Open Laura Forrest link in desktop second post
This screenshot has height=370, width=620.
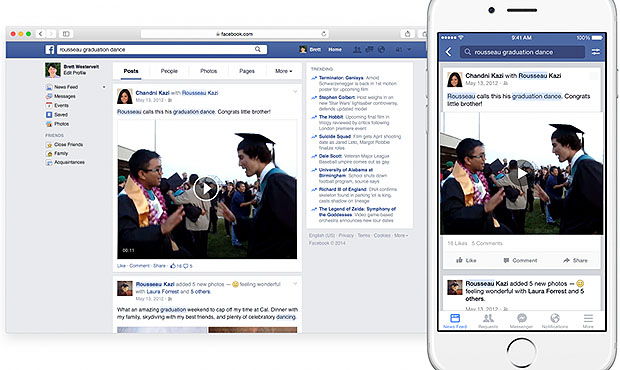click(x=163, y=292)
